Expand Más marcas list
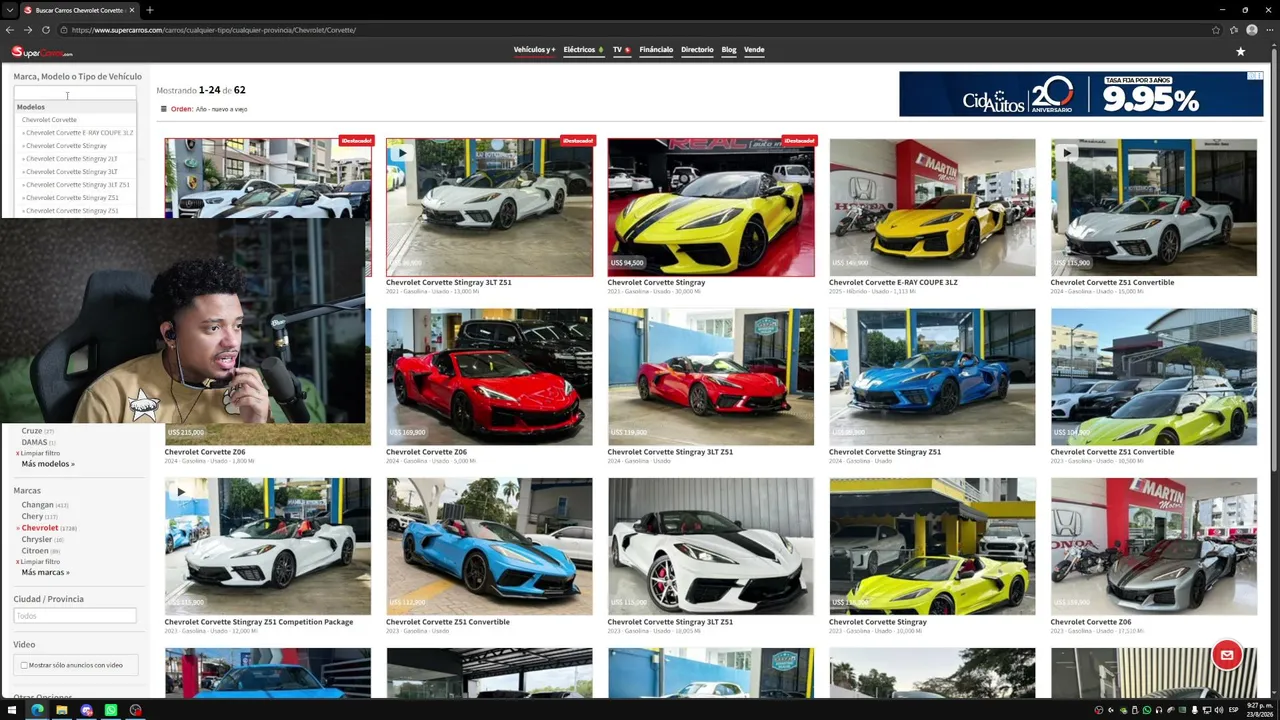 tap(46, 573)
